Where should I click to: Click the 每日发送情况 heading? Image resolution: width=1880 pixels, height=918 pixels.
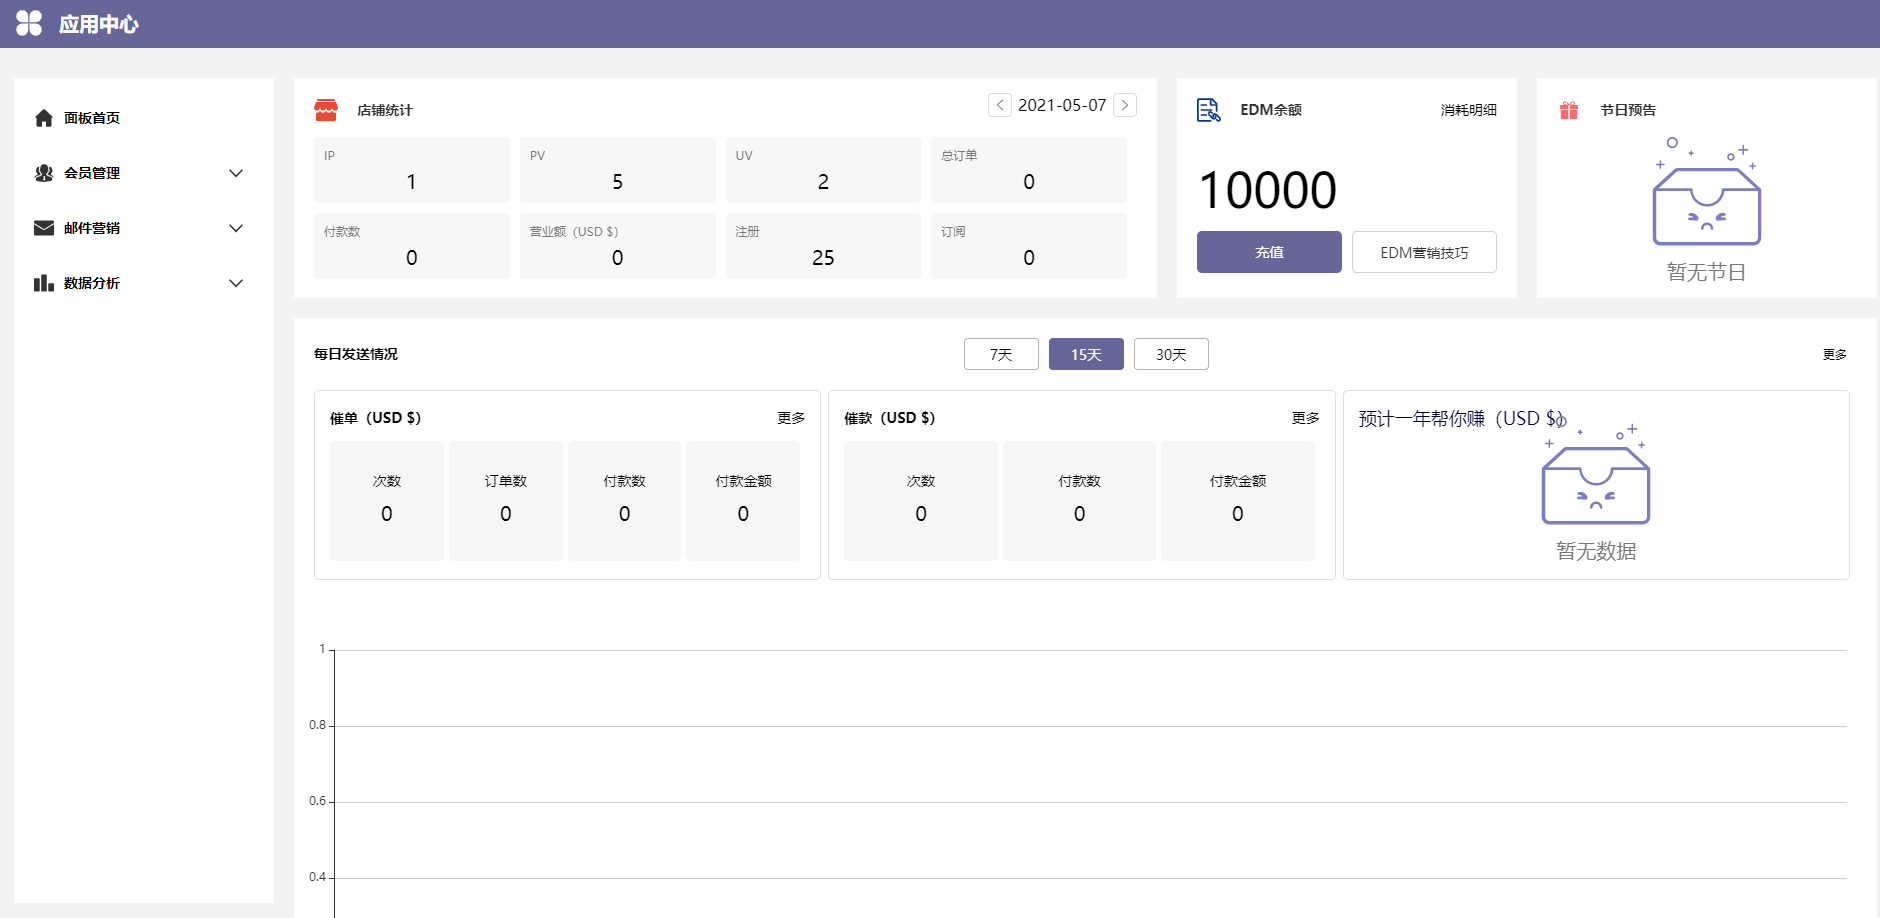(x=356, y=354)
